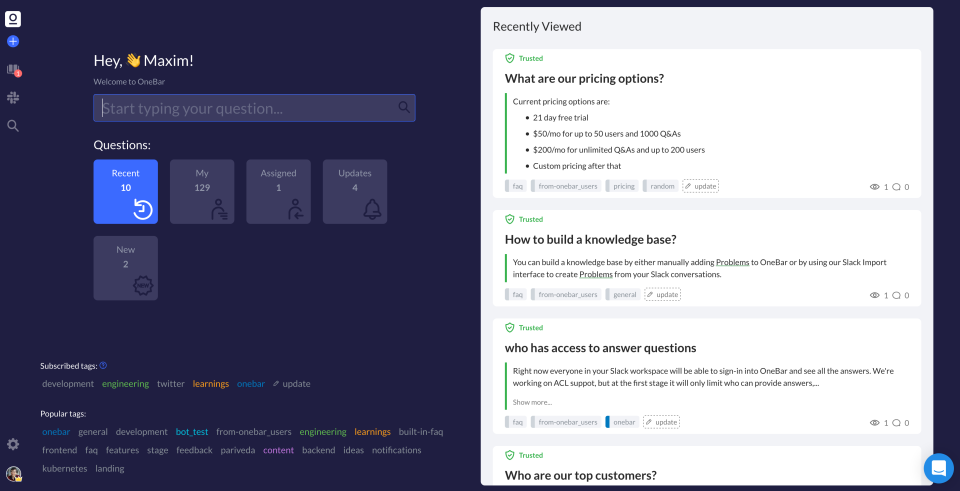The height and width of the screenshot is (491, 960).
Task: Click update tag button on answer questions card
Action: coord(661,422)
